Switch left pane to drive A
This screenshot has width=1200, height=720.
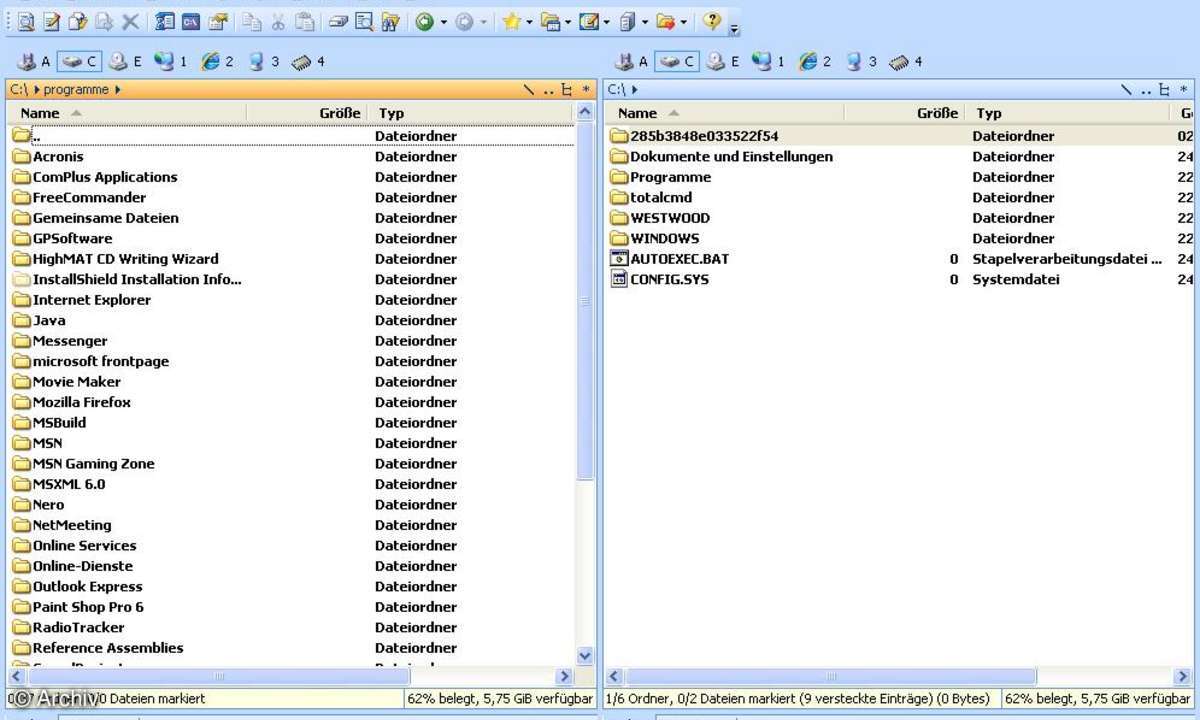pyautogui.click(x=33, y=62)
